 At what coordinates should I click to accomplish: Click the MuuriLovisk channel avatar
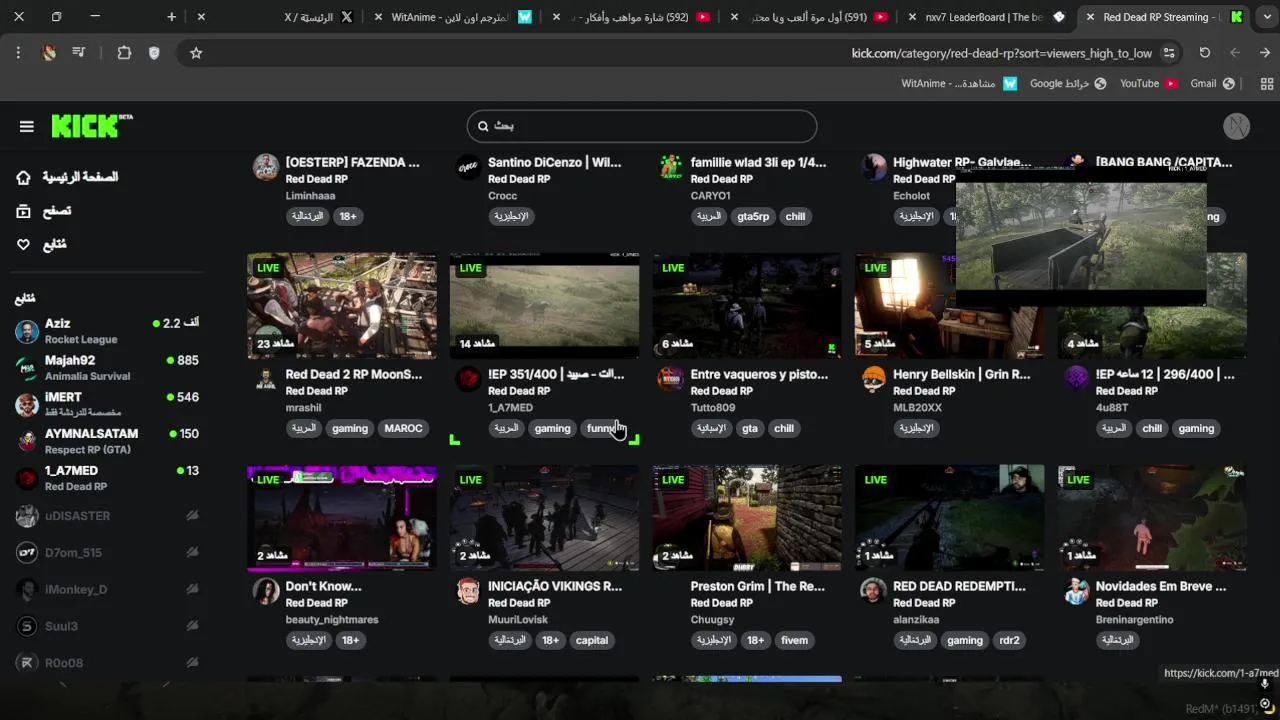468,591
